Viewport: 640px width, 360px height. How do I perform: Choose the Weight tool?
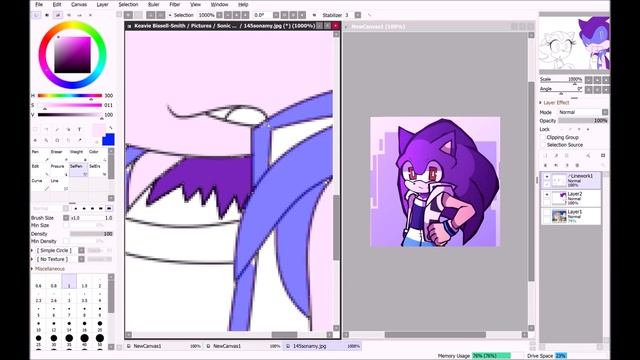click(x=77, y=155)
